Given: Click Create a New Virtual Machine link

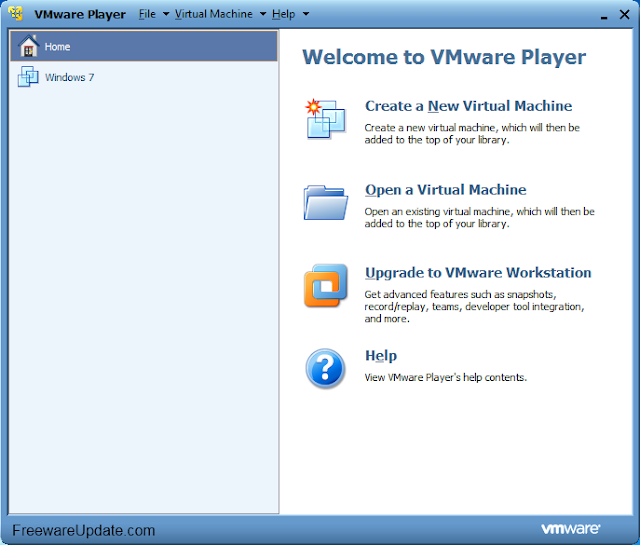Looking at the screenshot, I should pos(468,106).
